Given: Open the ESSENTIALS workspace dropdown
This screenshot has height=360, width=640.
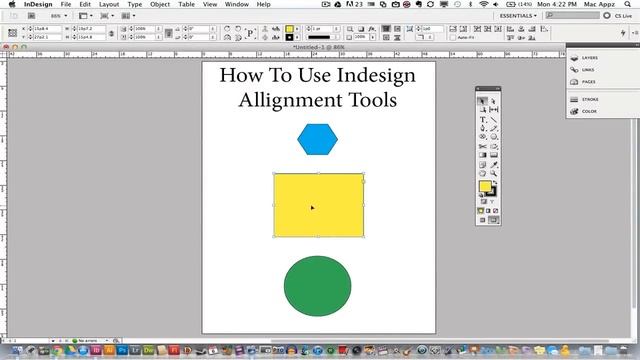Looking at the screenshot, I should 518,16.
